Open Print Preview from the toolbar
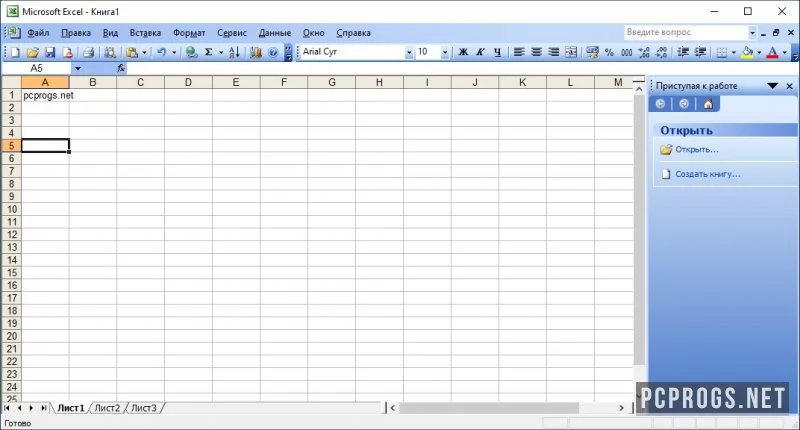Screen dimensions: 800x430 [110, 52]
